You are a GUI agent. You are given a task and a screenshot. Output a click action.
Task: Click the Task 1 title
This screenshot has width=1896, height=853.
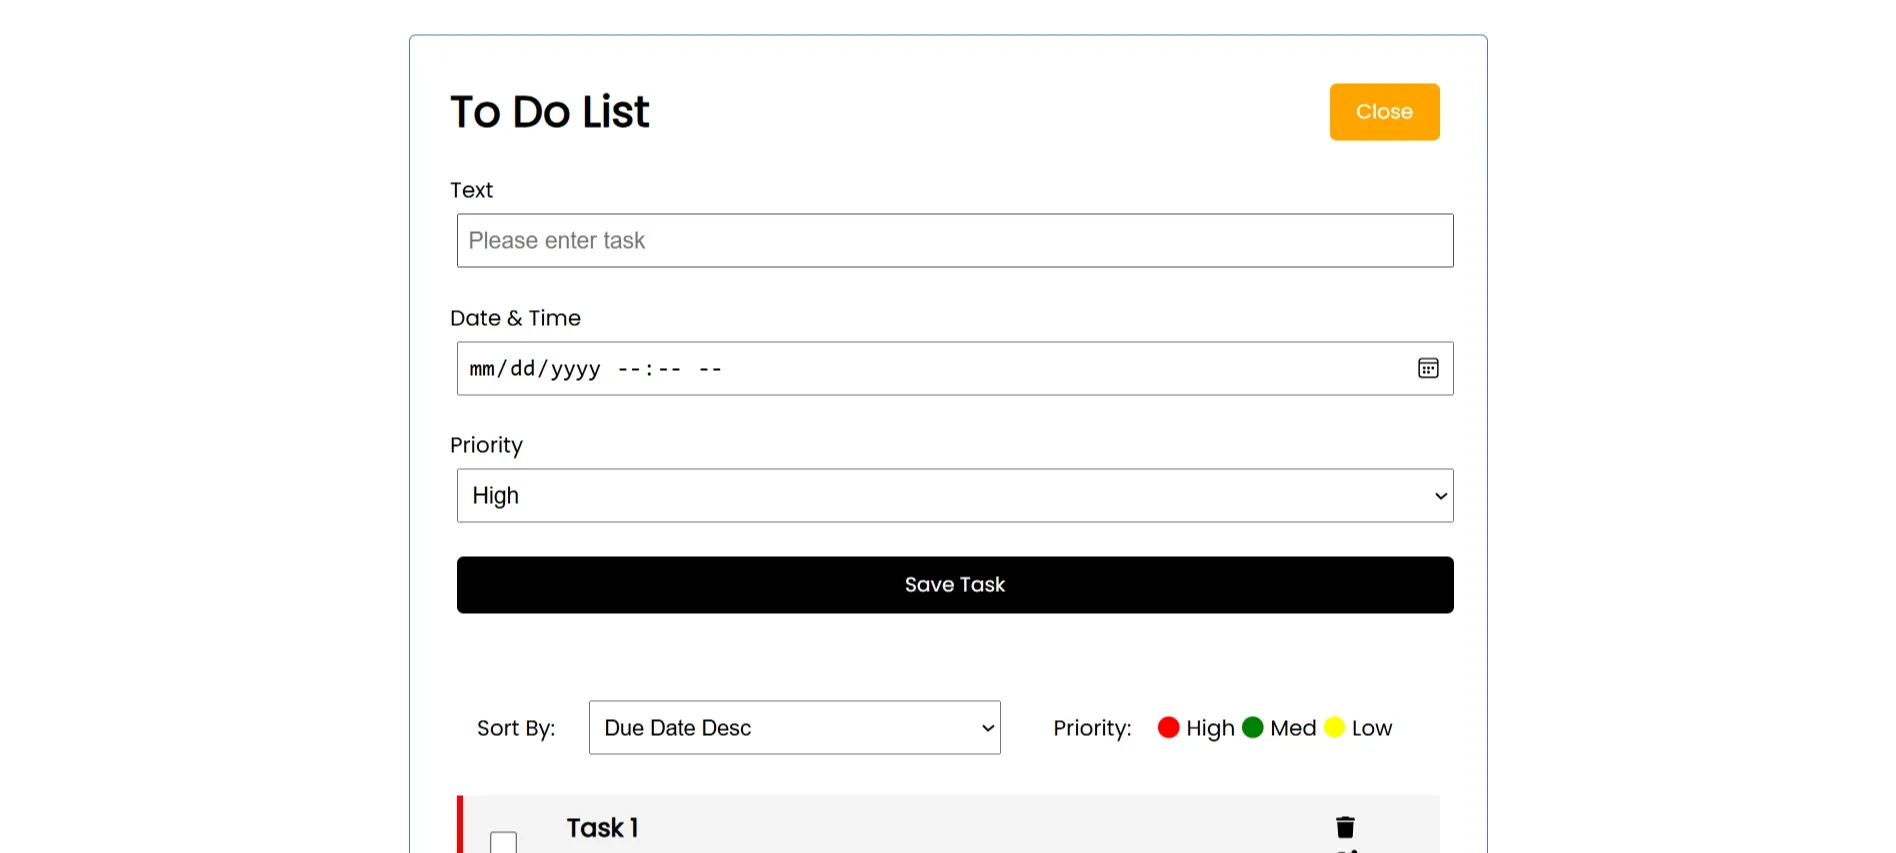pos(602,828)
